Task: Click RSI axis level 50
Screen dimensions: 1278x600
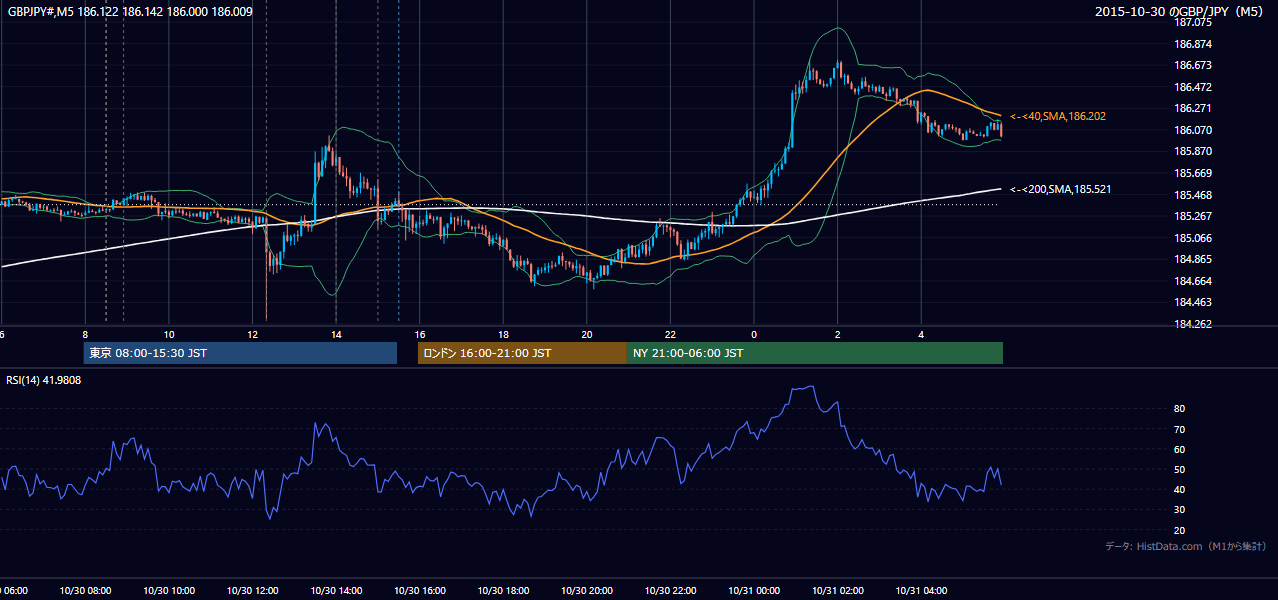Action: click(x=1180, y=470)
